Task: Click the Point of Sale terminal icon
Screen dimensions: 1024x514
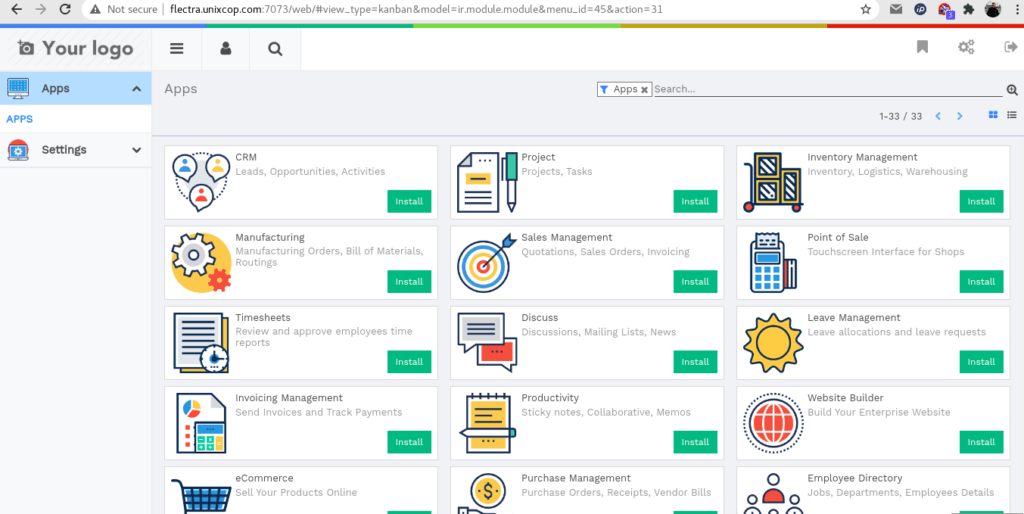Action: click(774, 262)
